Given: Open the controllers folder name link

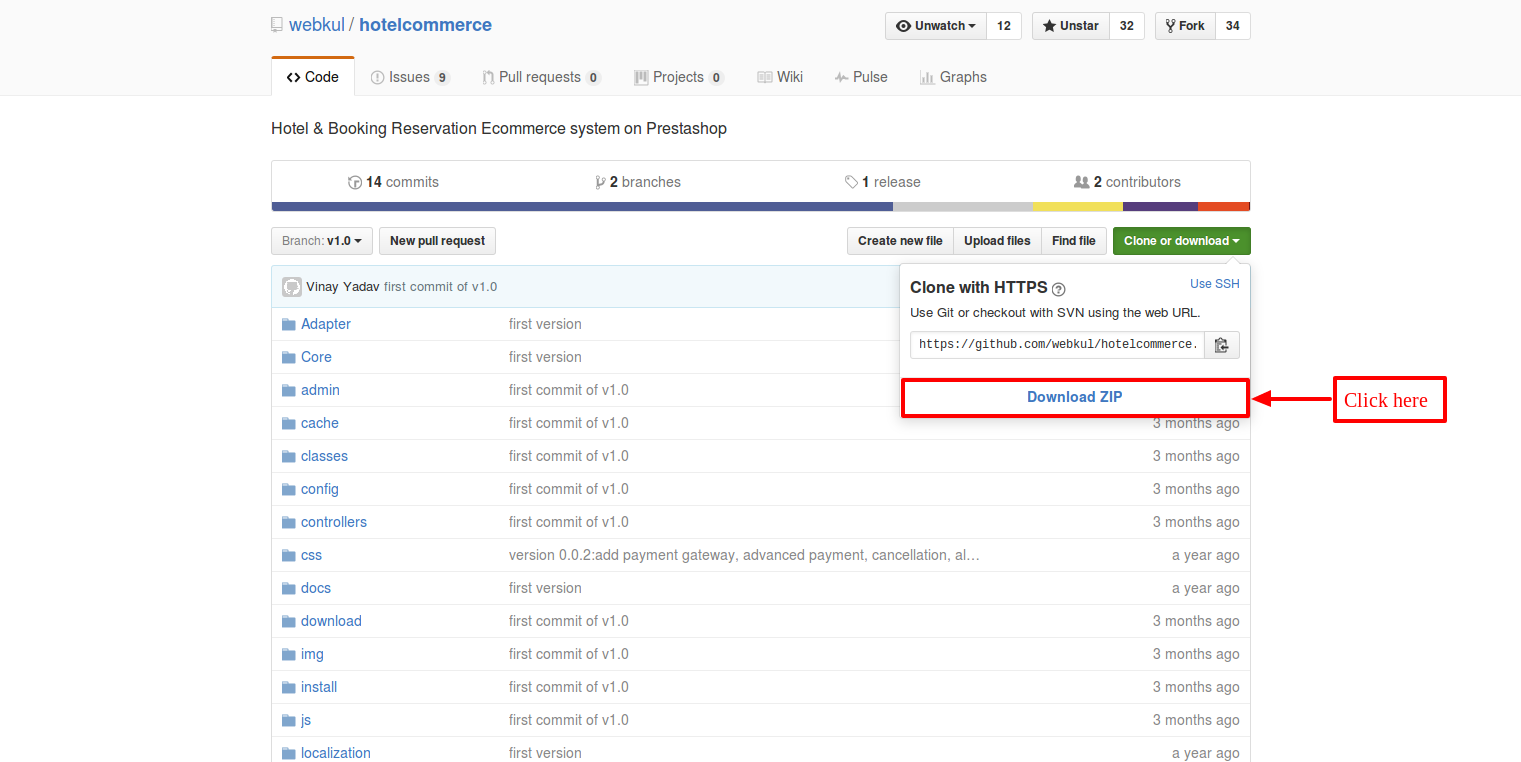Looking at the screenshot, I should tap(334, 522).
